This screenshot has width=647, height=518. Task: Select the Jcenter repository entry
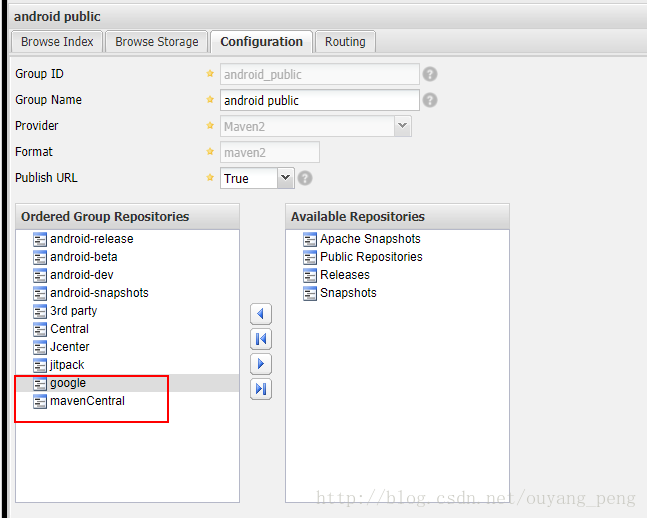point(69,347)
